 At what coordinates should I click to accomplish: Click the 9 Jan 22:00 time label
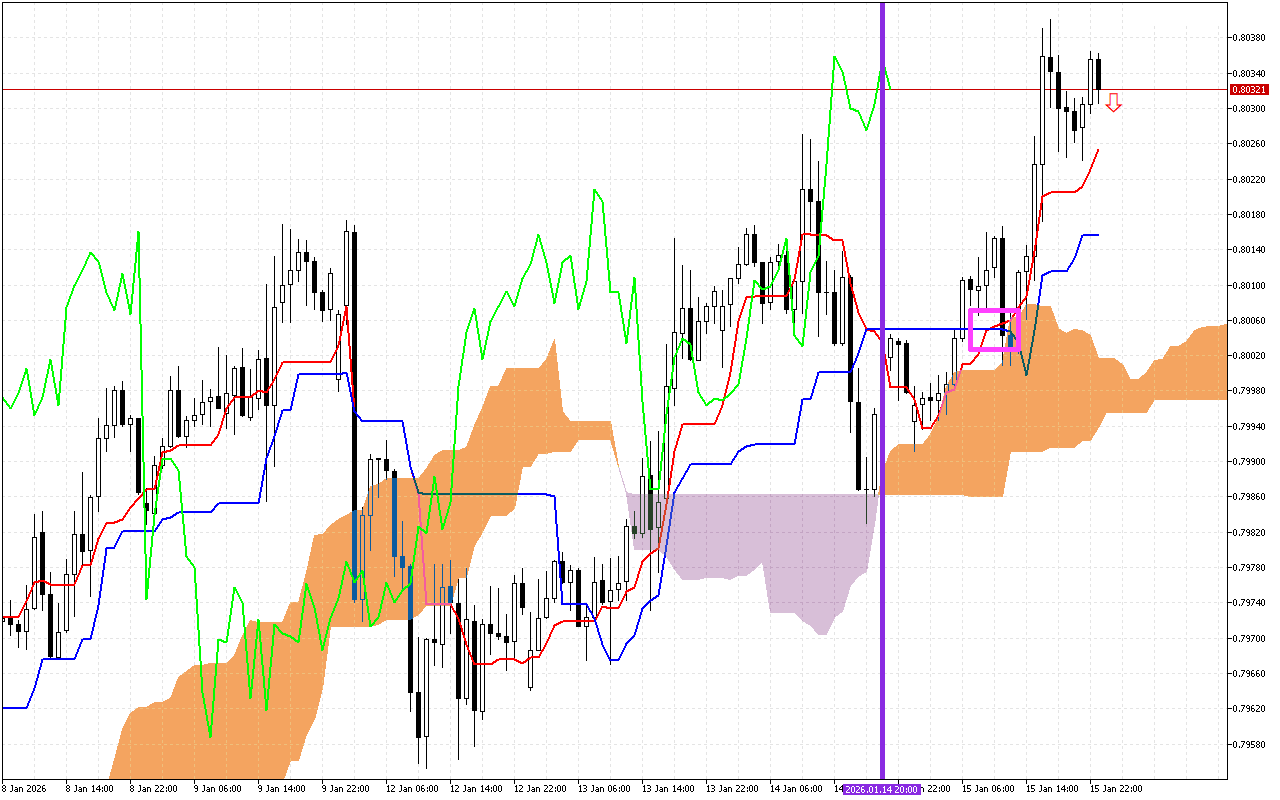tap(345, 789)
